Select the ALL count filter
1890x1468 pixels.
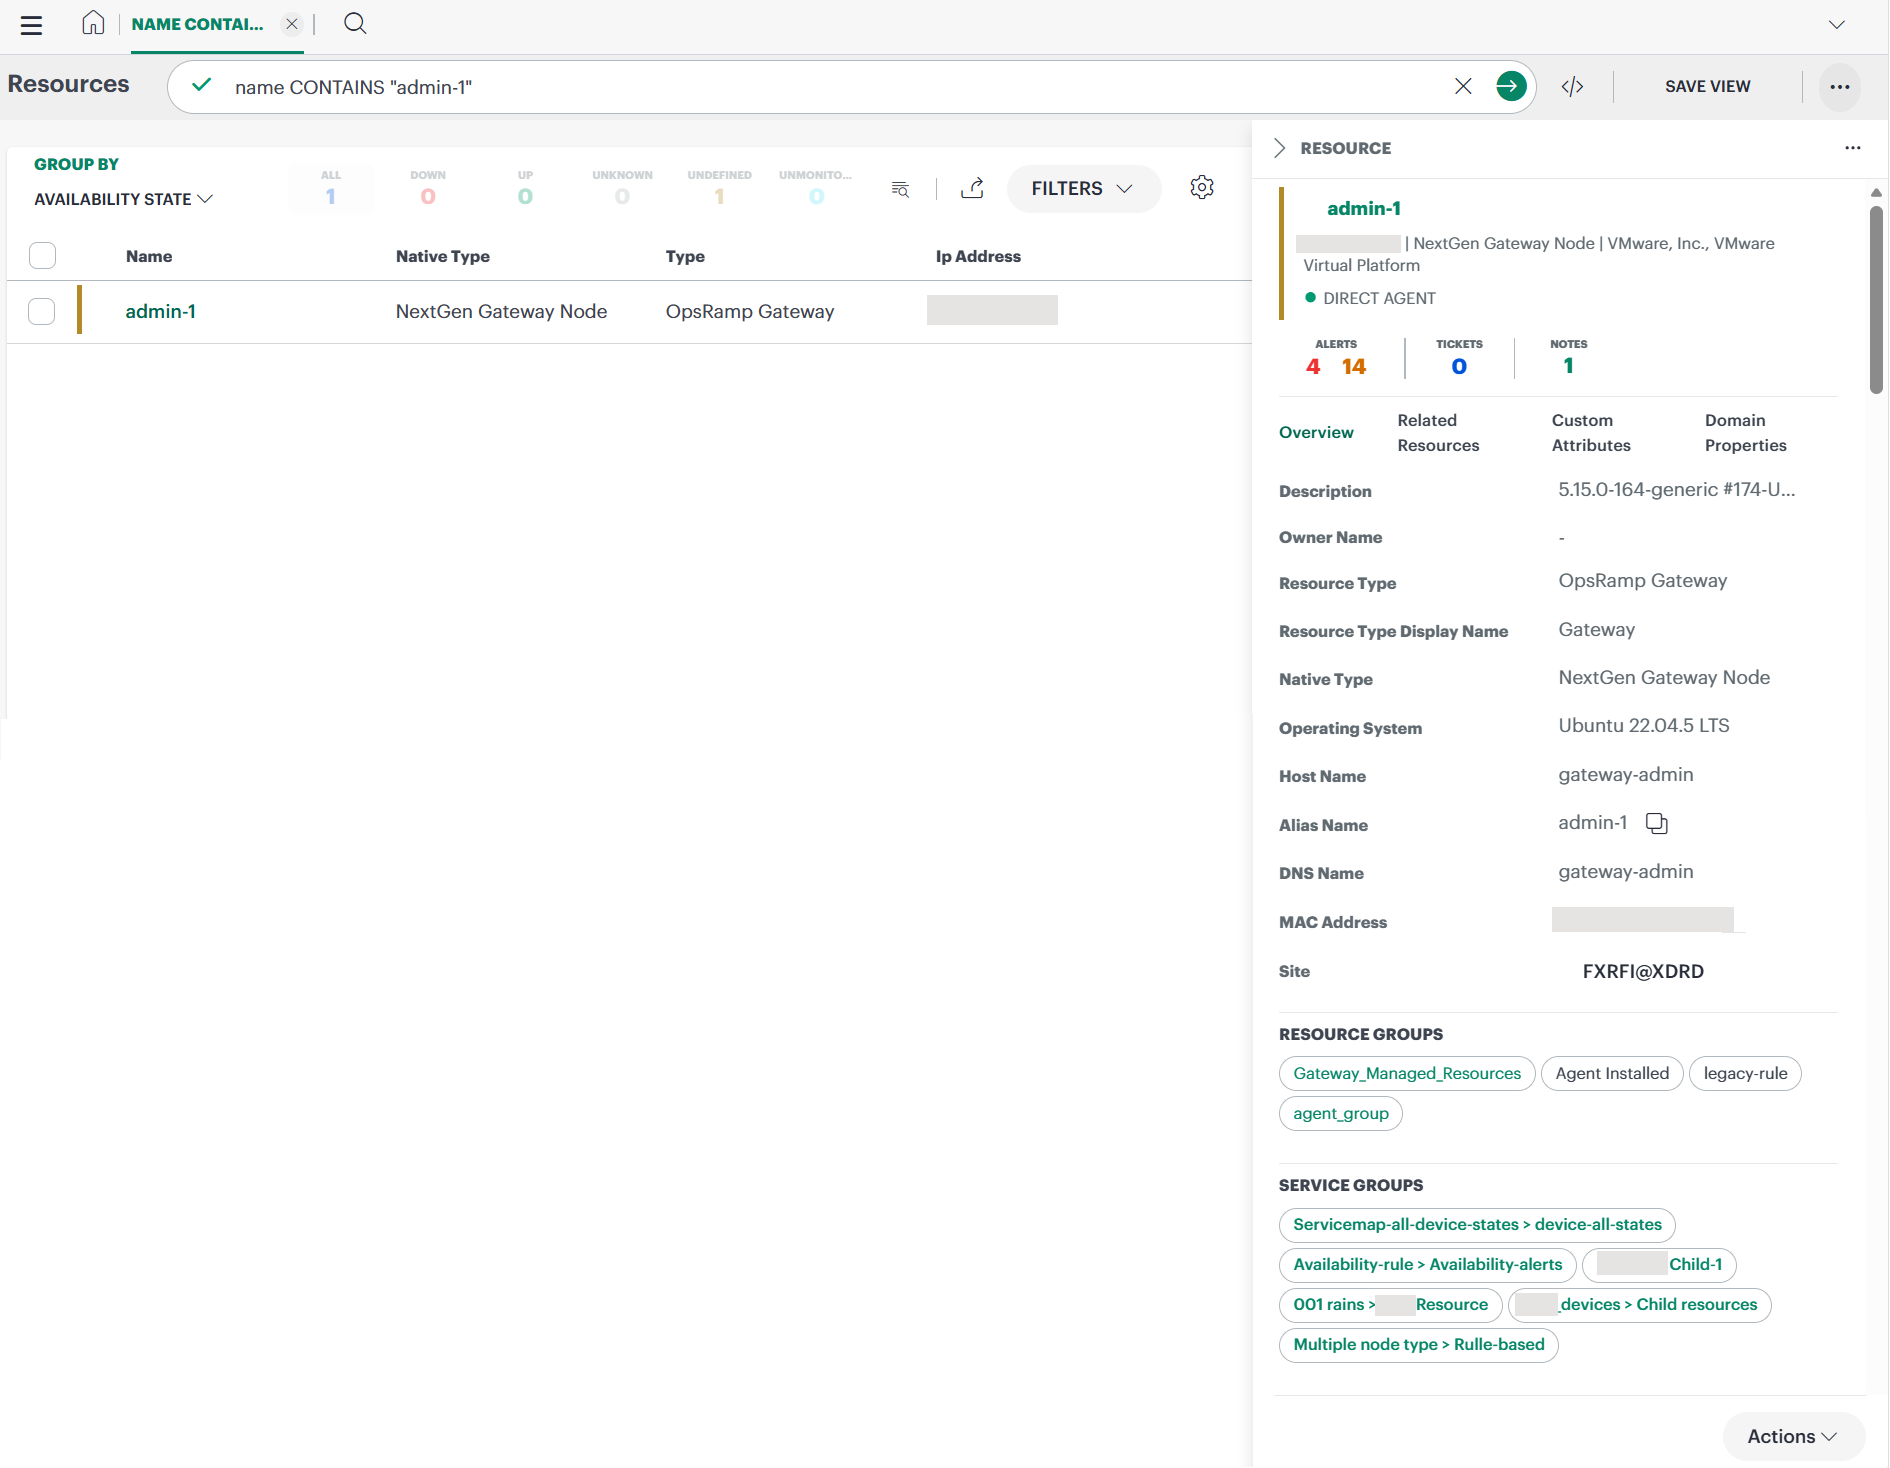[331, 188]
